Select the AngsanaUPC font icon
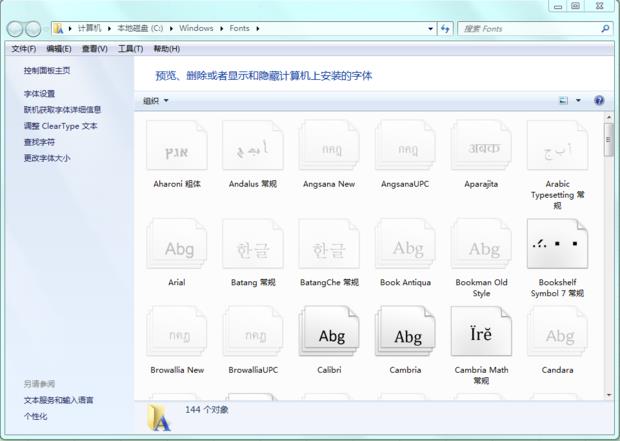 (405, 145)
